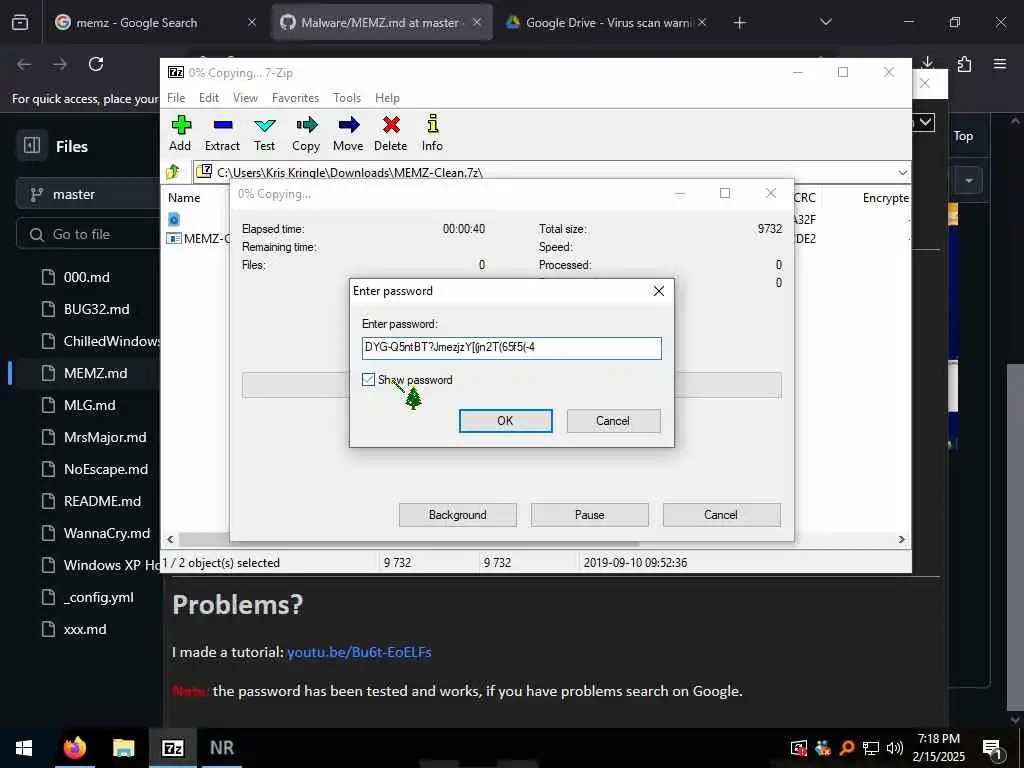Open the View menu in 7-Zip
1024x768 pixels.
[246, 98]
